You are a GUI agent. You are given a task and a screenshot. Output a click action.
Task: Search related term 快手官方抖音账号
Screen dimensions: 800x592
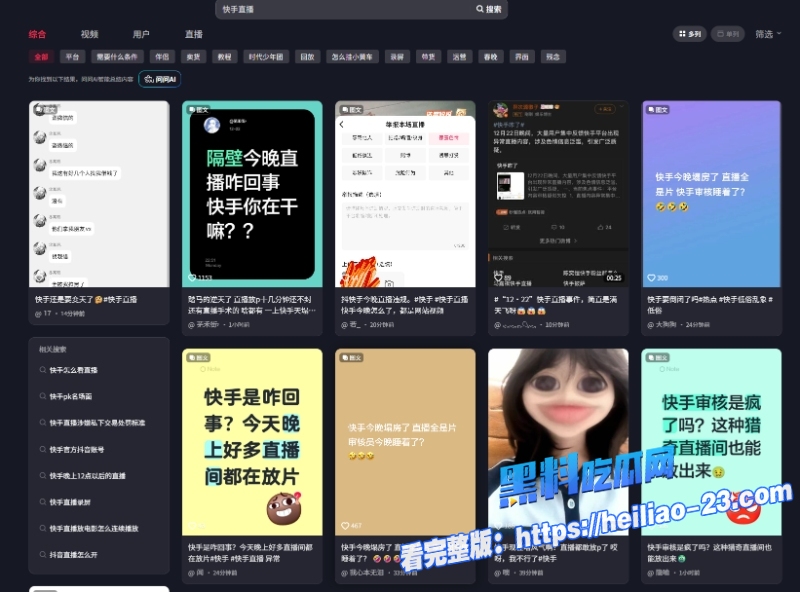[77, 450]
